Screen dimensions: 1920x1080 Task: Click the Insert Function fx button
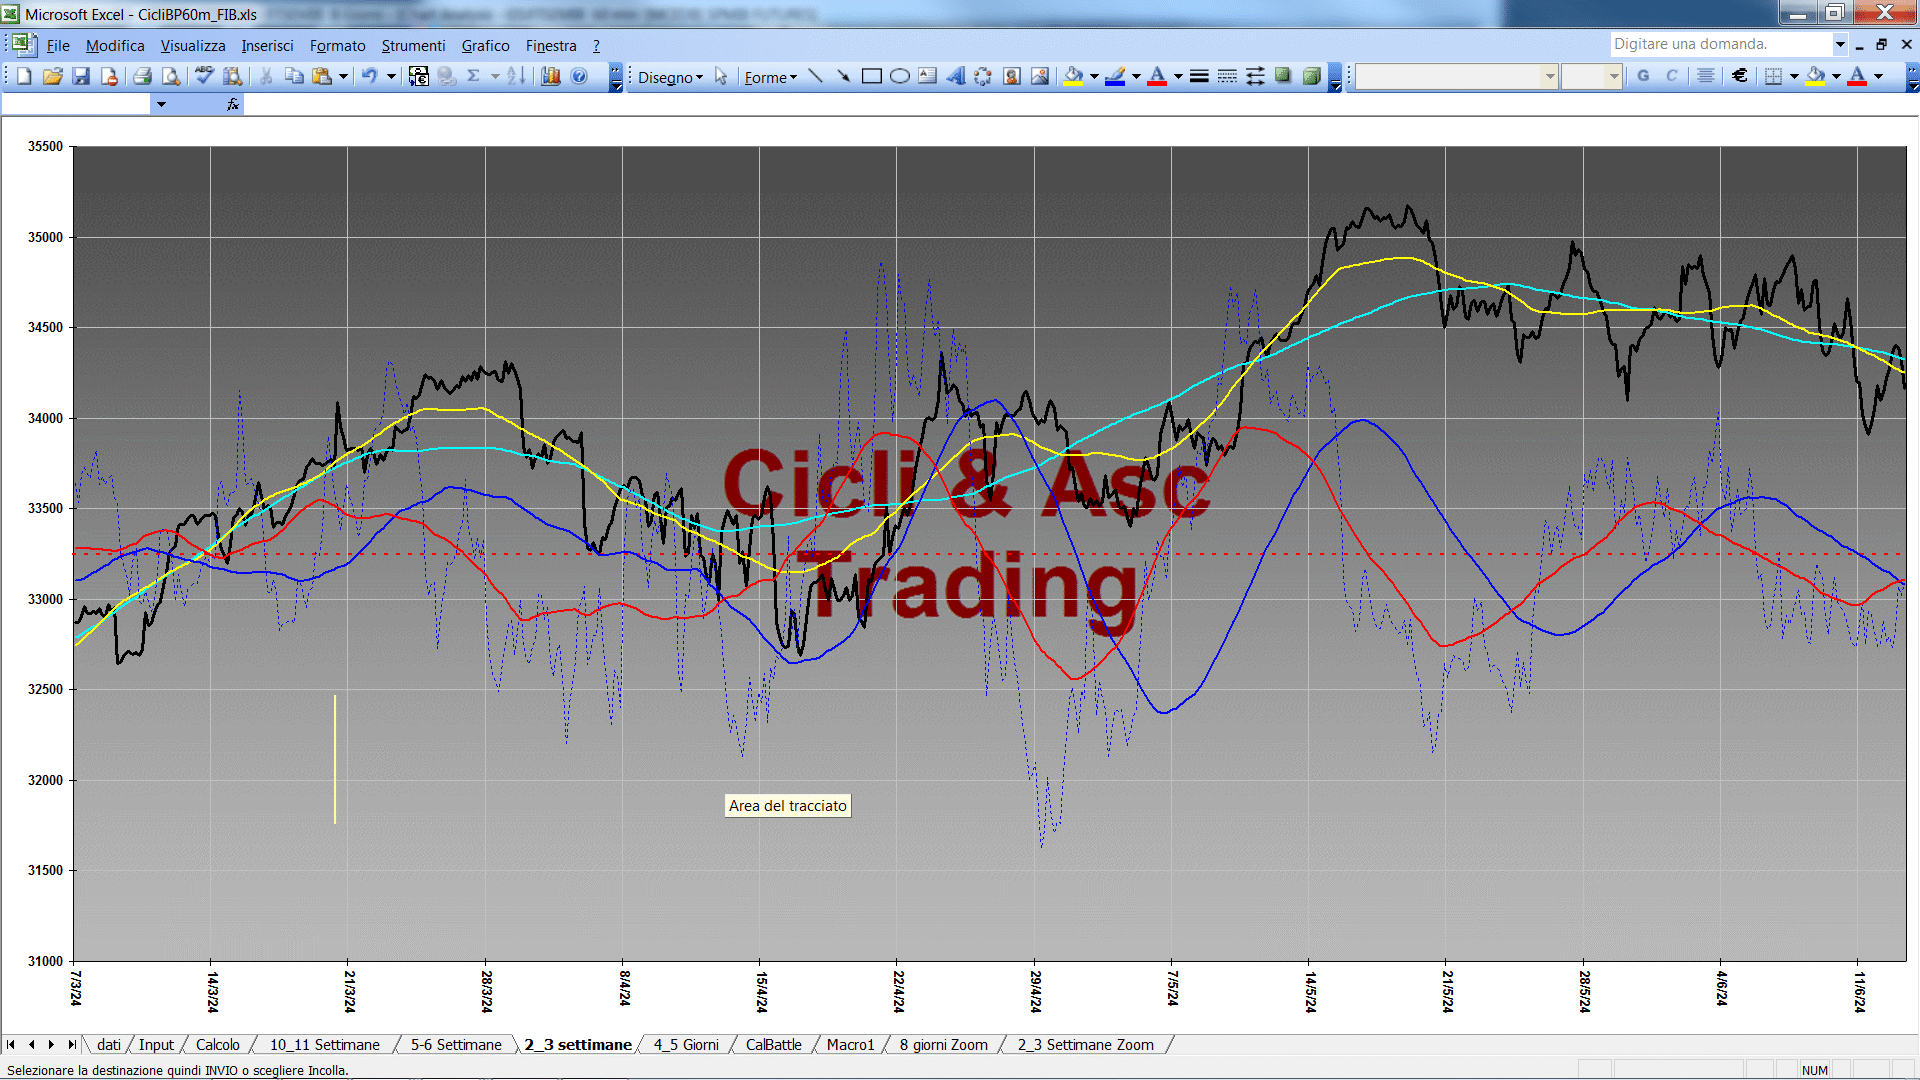pyautogui.click(x=233, y=104)
